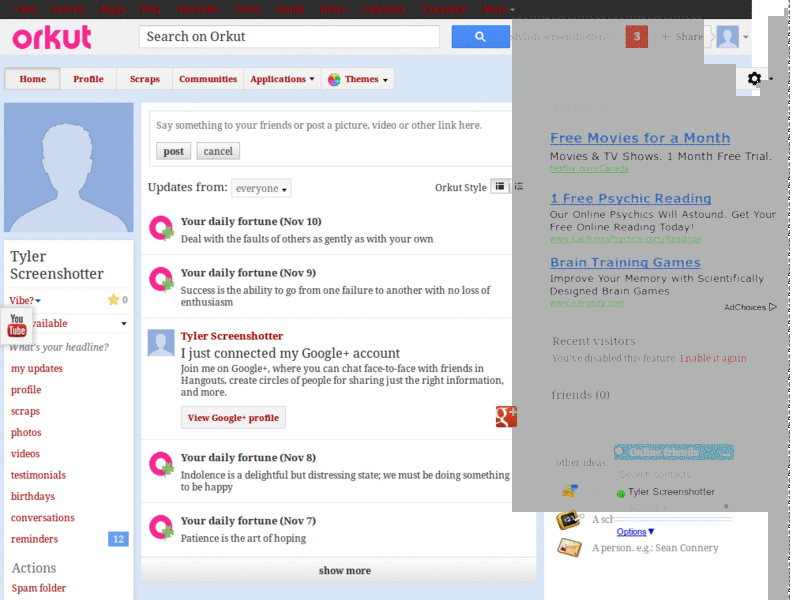
Task: Open the settings gear icon
Action: pyautogui.click(x=754, y=79)
